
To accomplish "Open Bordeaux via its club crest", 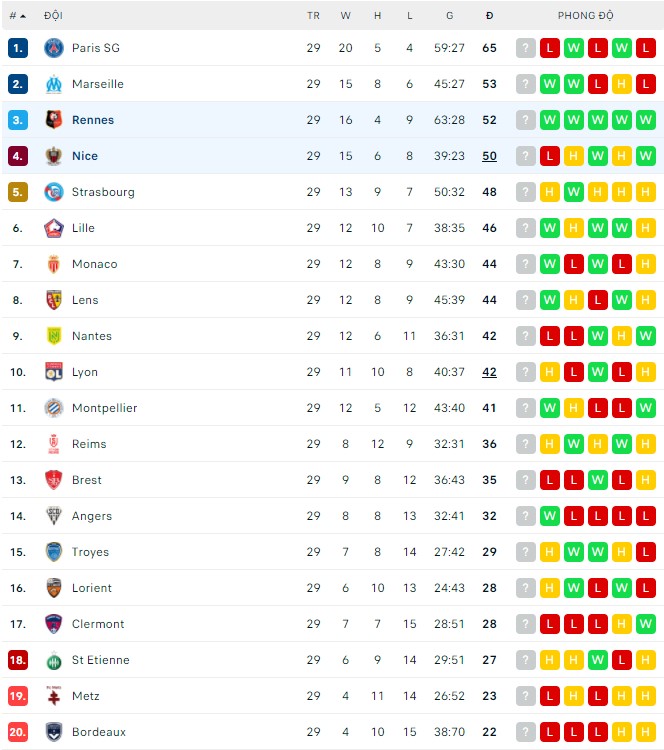I will click(54, 732).
